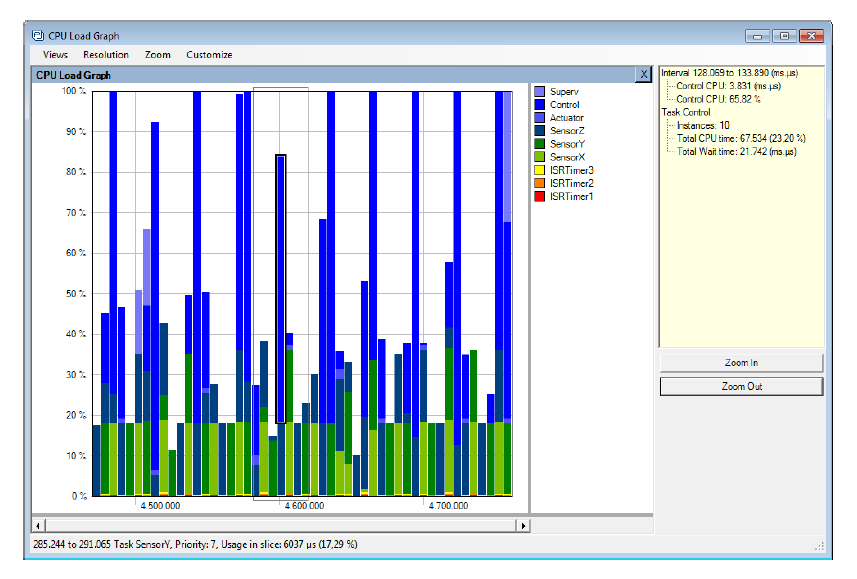The height and width of the screenshot is (579, 857).
Task: Click the Zoom In button
Action: point(741,362)
